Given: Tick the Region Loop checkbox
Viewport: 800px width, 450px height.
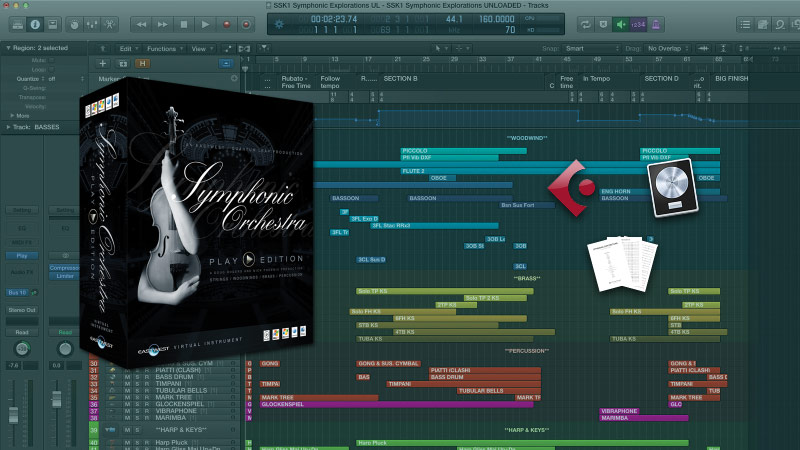Looking at the screenshot, I should pyautogui.click(x=52, y=69).
